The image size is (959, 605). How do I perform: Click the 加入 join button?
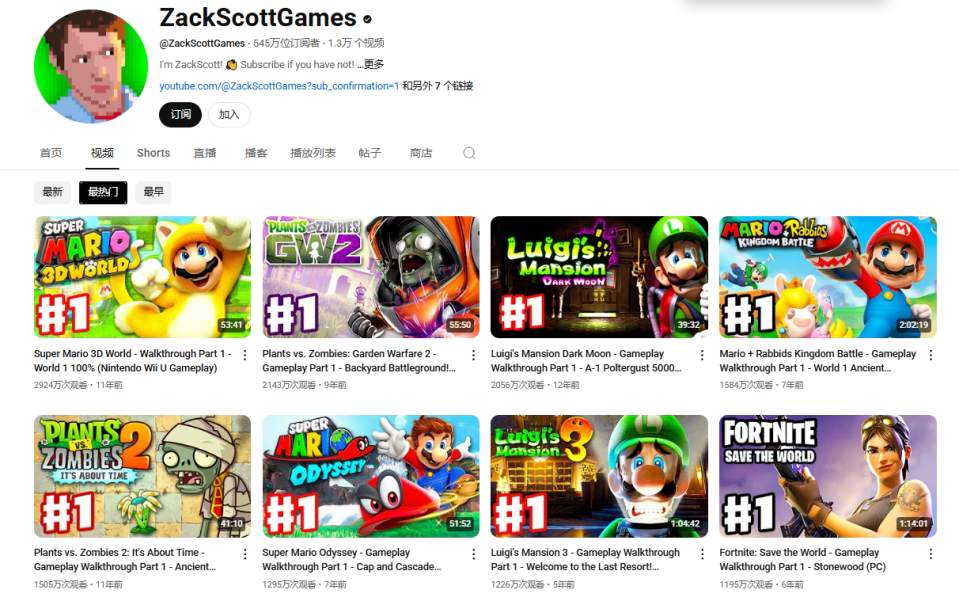(229, 114)
